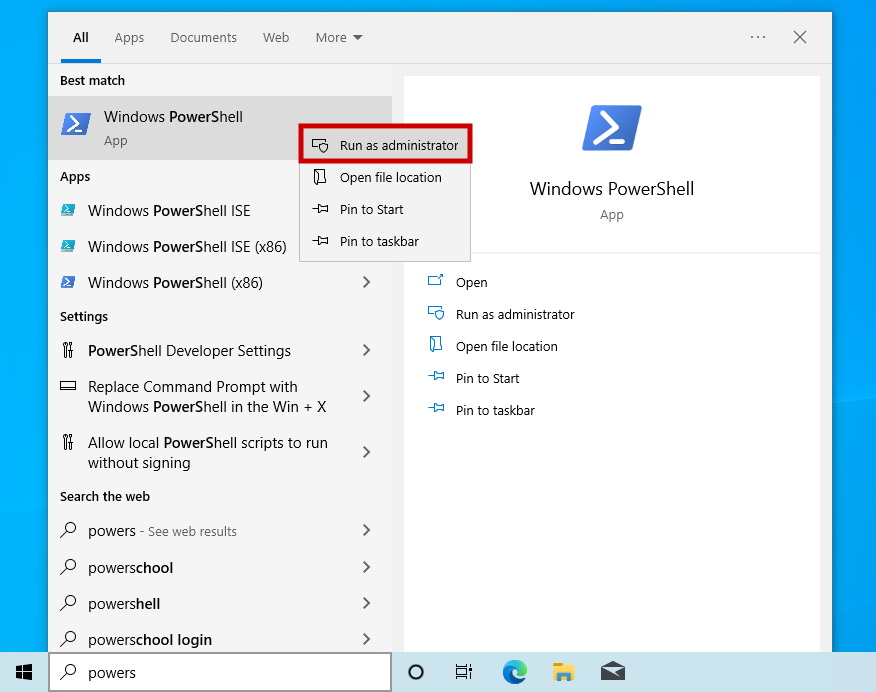
Task: Open the Mail app from the taskbar
Action: coord(612,672)
